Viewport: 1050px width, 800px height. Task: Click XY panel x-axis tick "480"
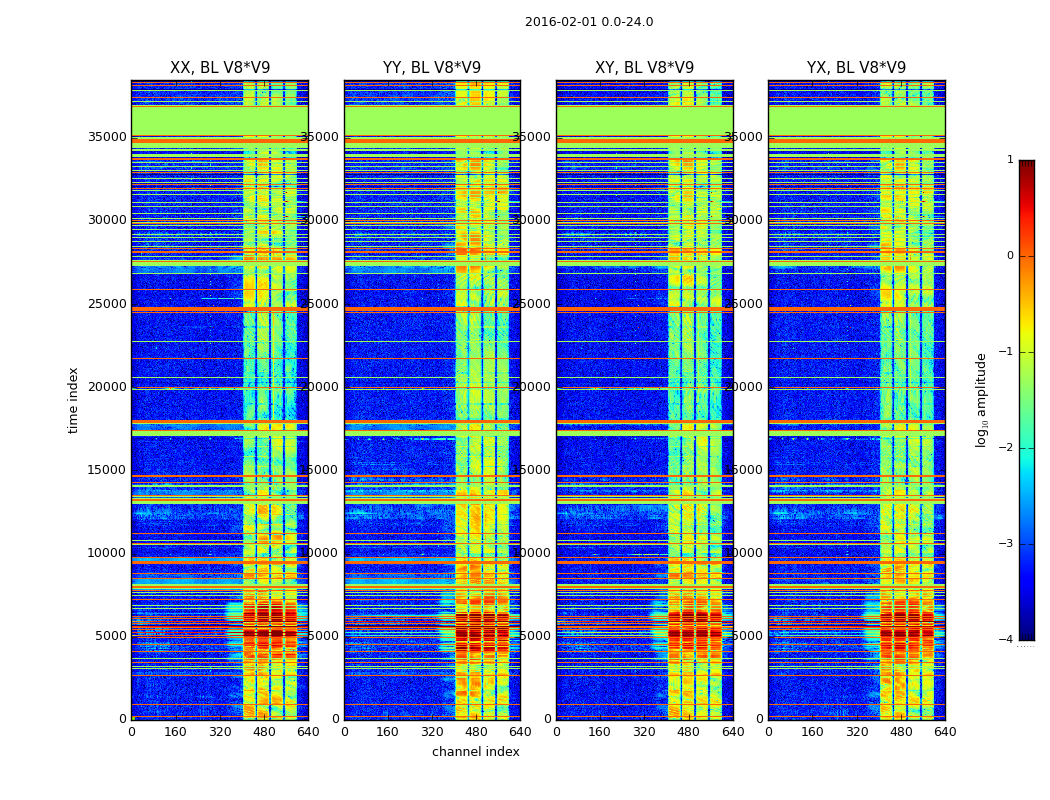coord(688,732)
